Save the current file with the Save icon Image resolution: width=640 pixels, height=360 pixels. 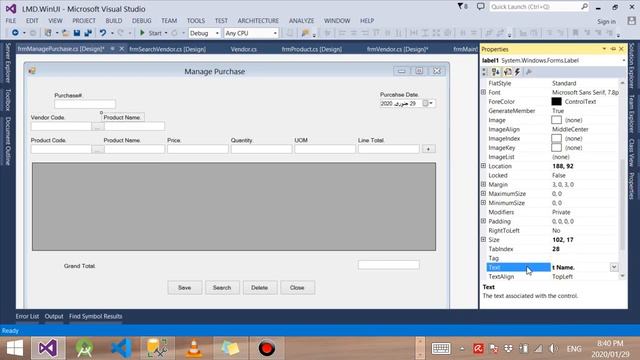[77, 33]
